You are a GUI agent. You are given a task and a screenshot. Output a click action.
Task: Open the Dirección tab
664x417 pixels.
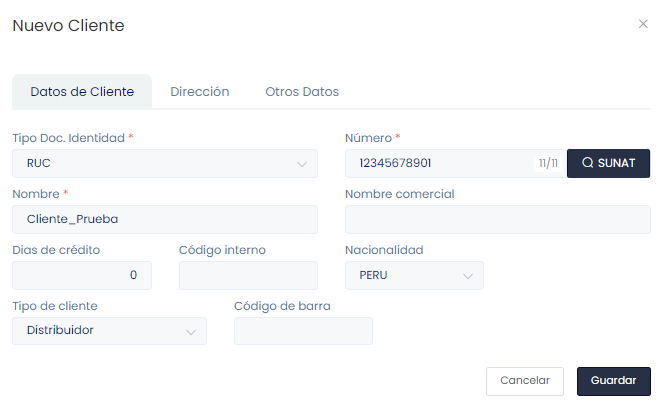(200, 91)
